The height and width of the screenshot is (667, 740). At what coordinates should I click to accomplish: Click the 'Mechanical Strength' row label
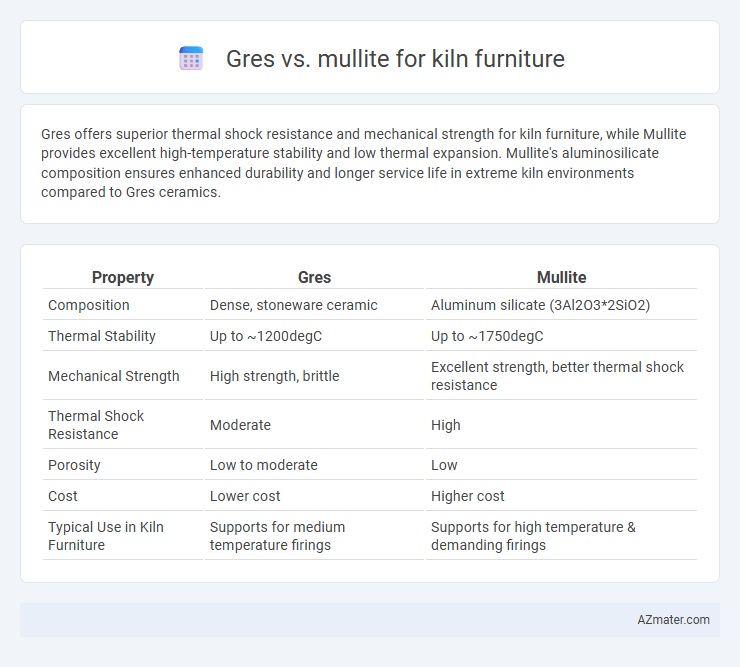114,376
